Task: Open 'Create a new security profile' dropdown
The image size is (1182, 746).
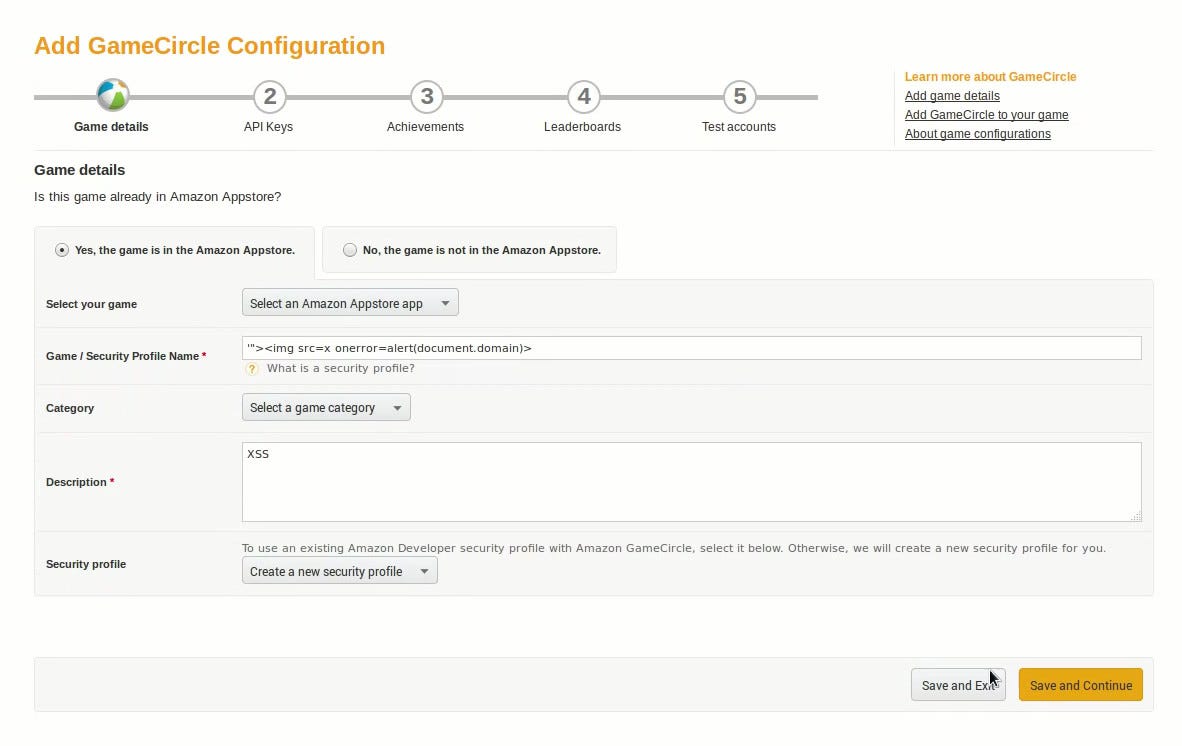Action: pyautogui.click(x=339, y=571)
